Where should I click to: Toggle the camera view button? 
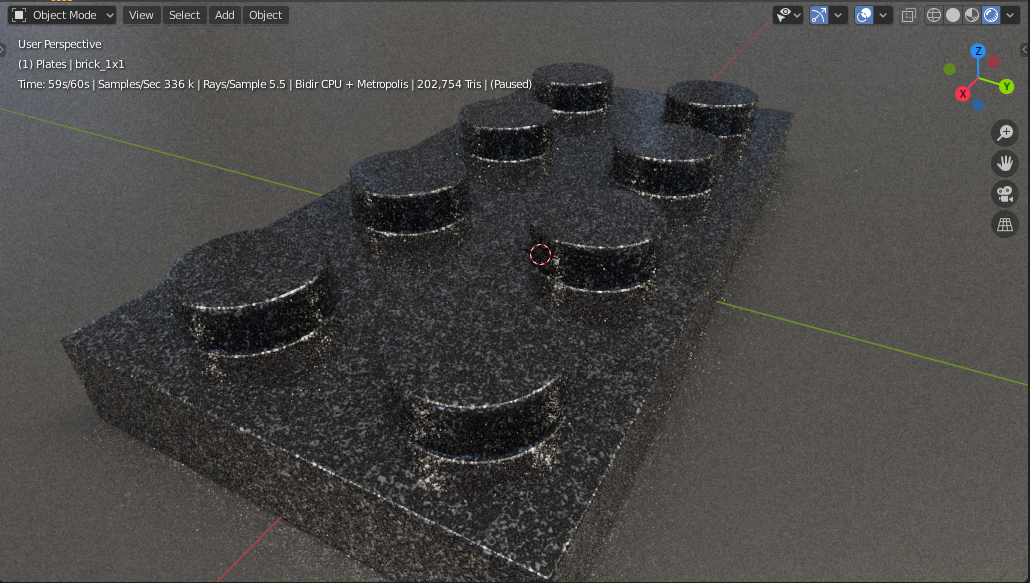tap(1004, 194)
